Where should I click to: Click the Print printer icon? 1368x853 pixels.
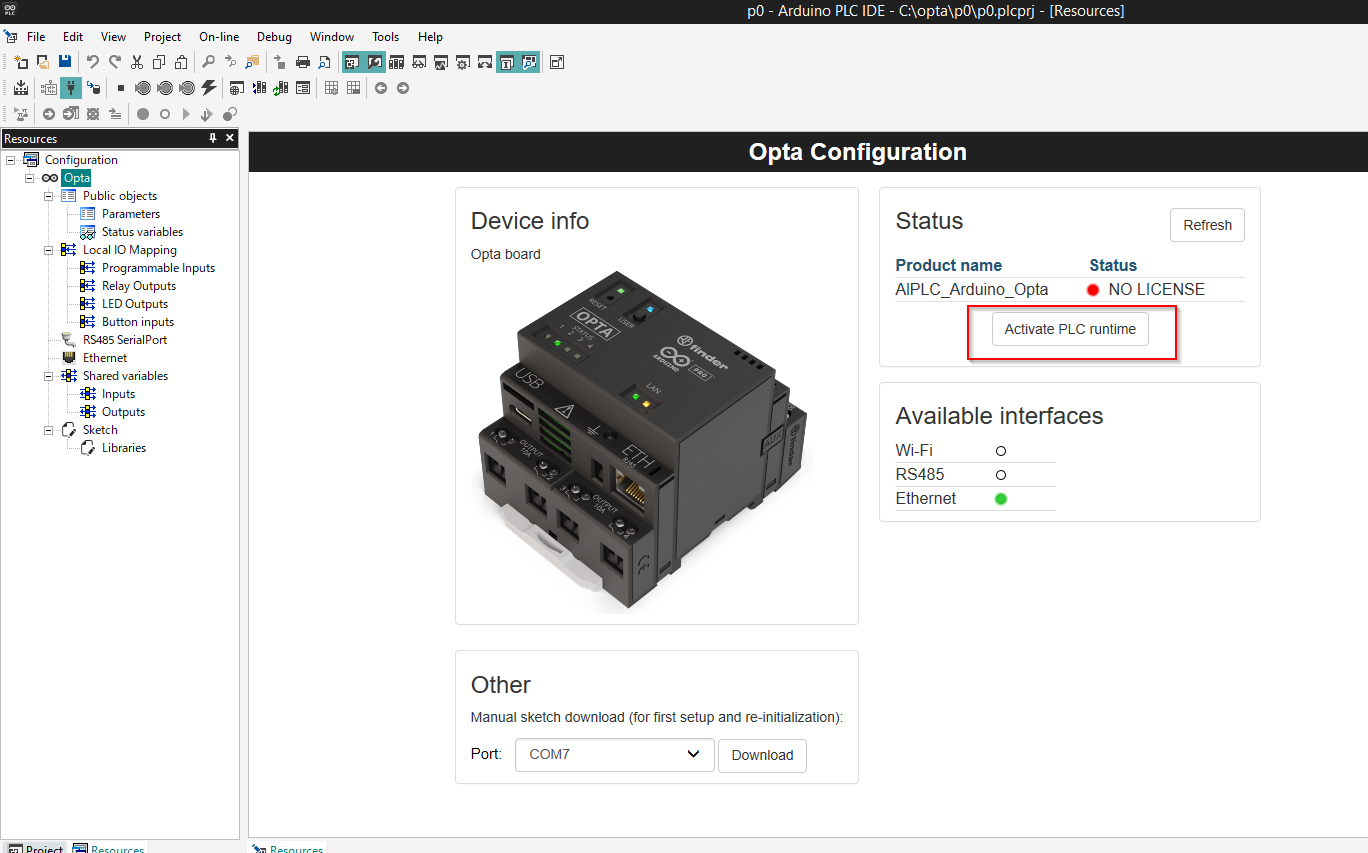pyautogui.click(x=303, y=62)
